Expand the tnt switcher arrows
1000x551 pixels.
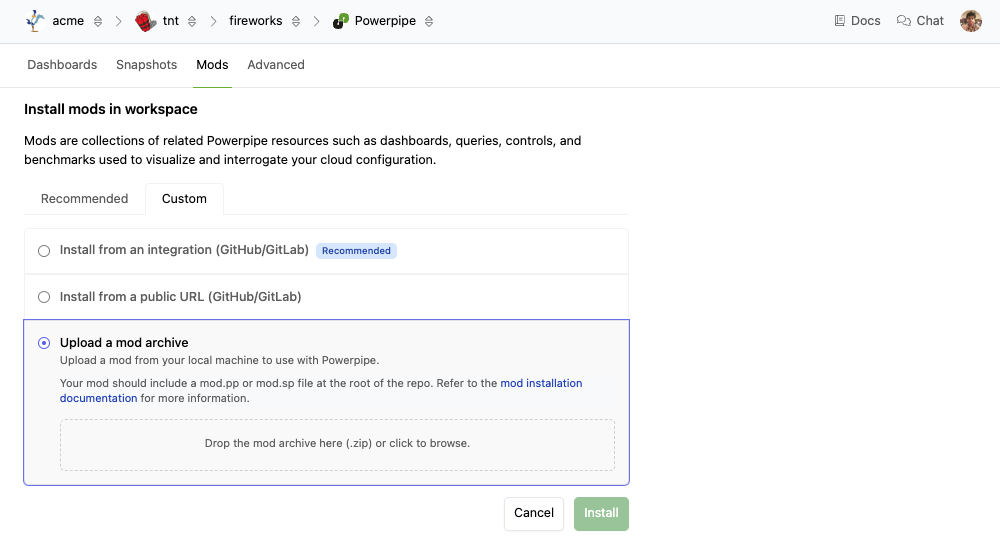coord(192,21)
